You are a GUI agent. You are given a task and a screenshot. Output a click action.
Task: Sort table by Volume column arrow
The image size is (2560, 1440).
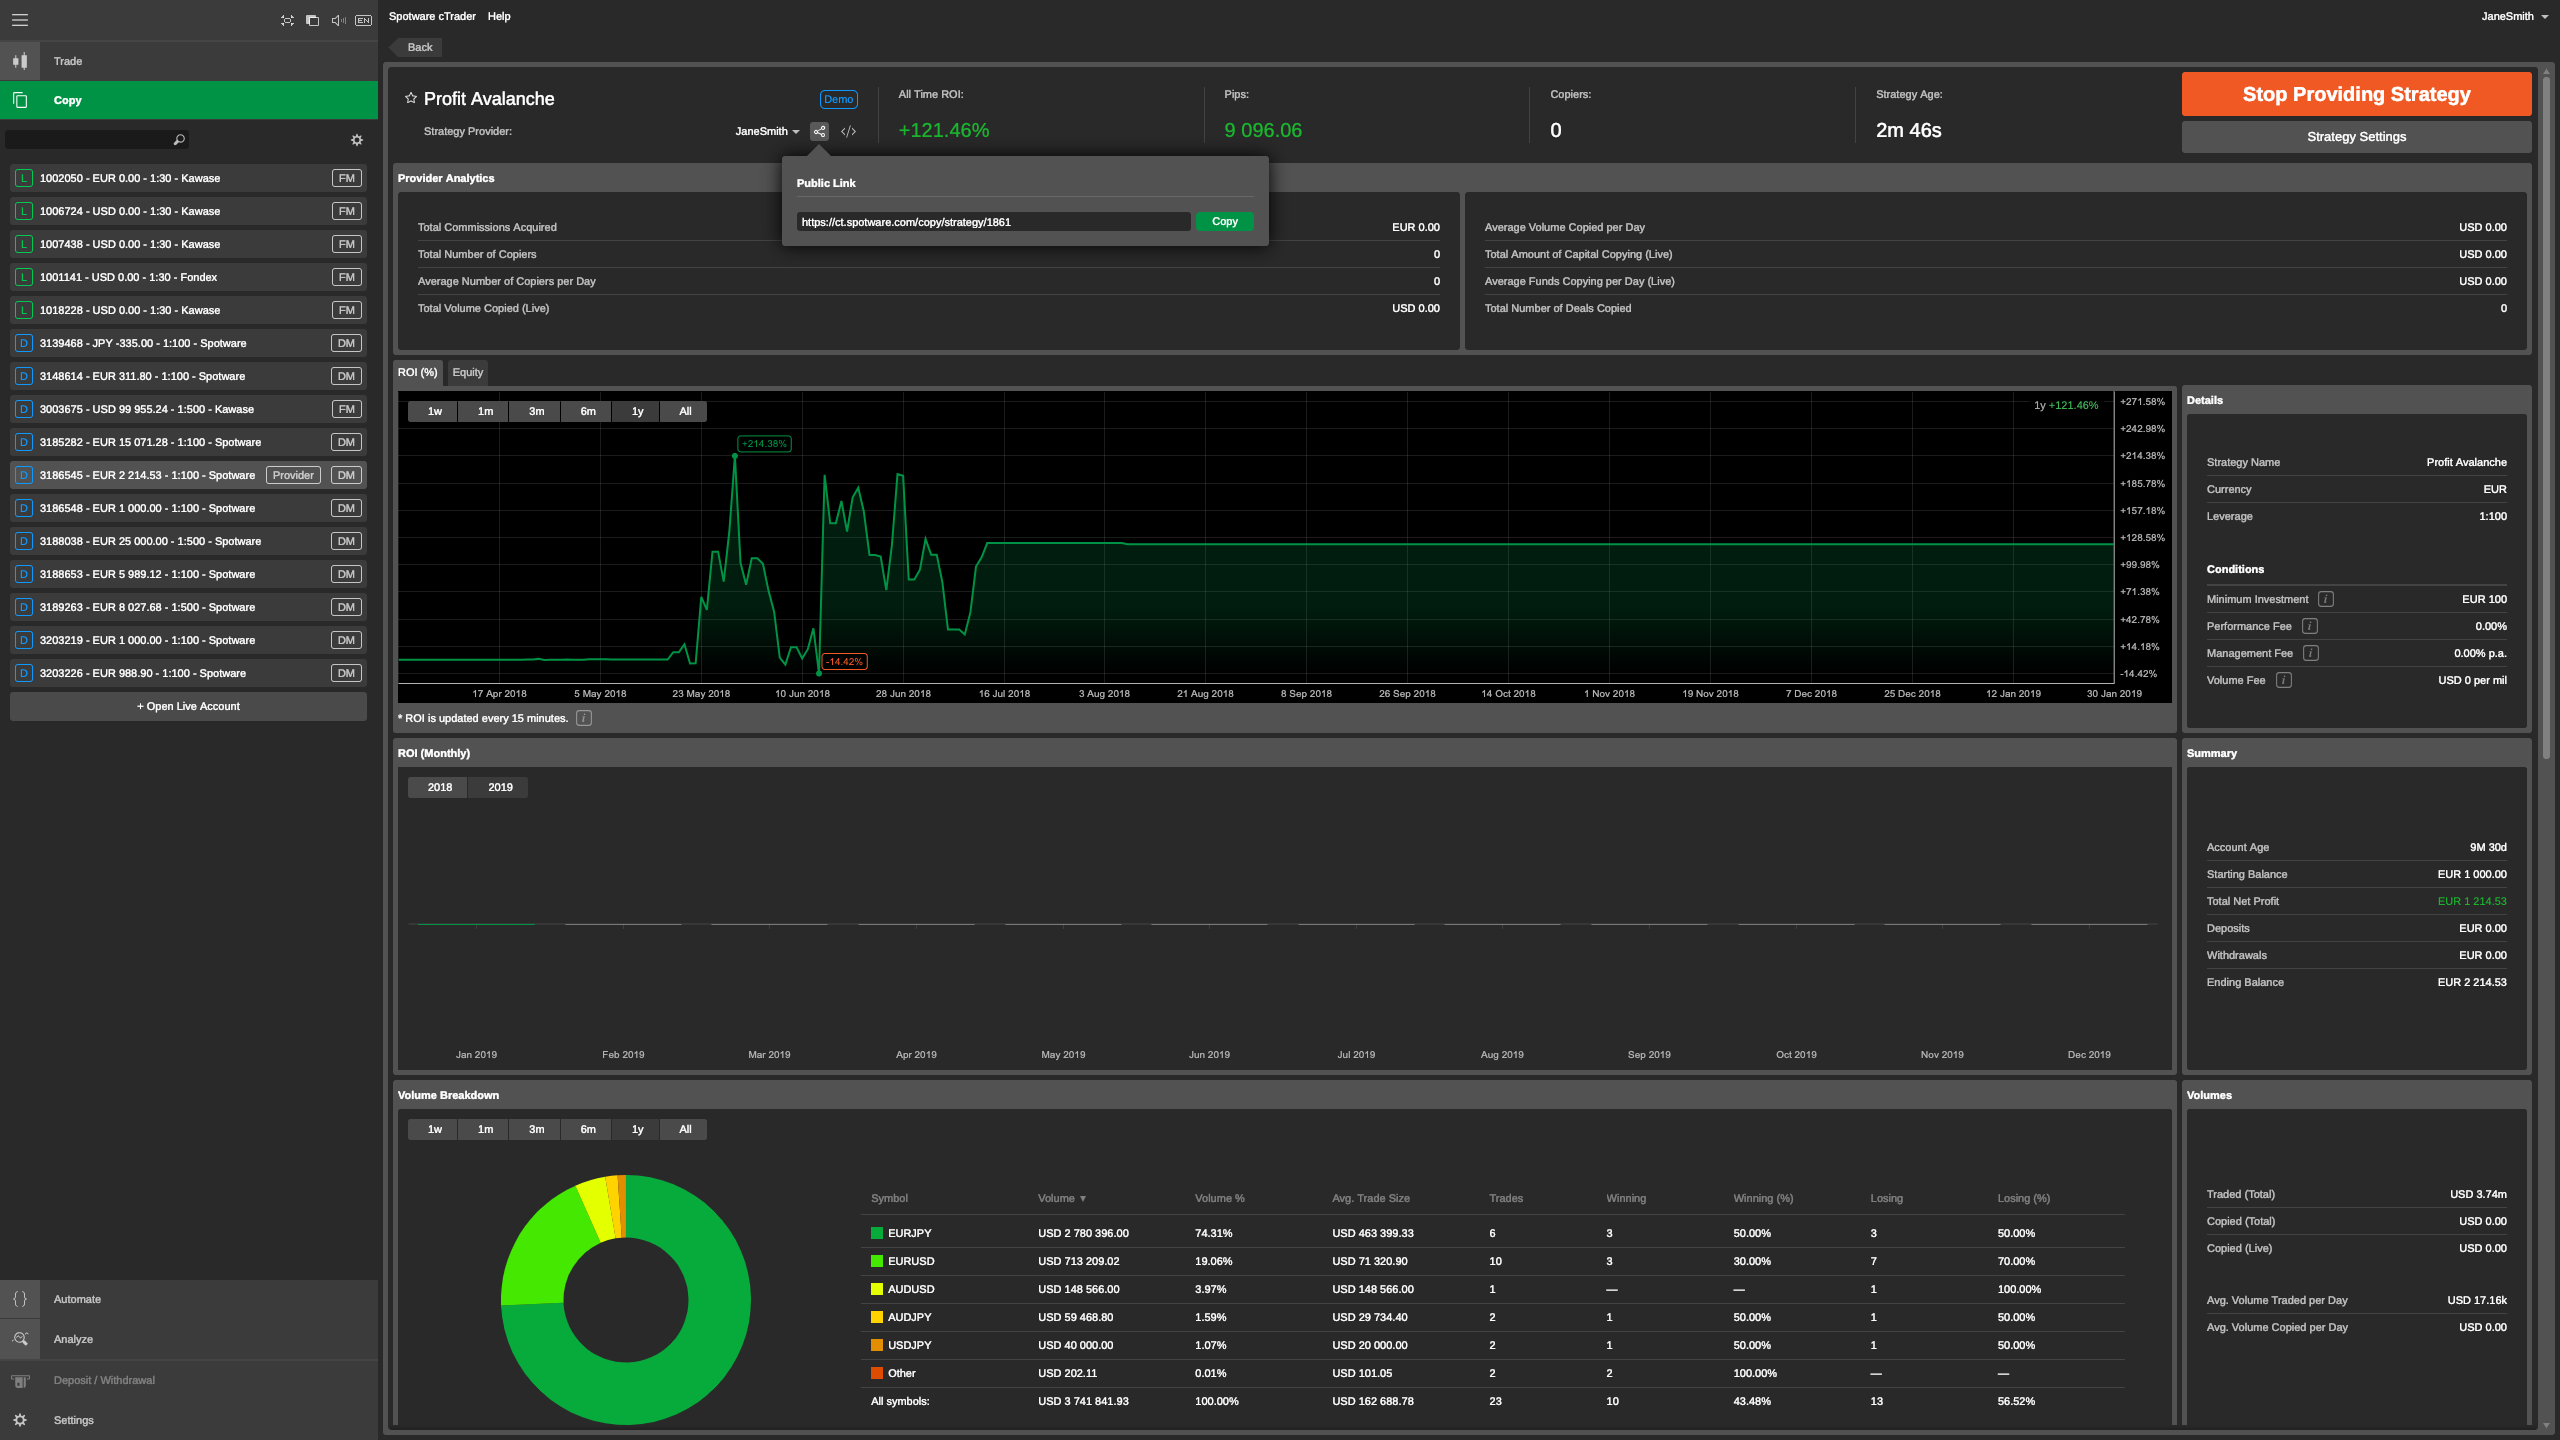pyautogui.click(x=1083, y=1198)
